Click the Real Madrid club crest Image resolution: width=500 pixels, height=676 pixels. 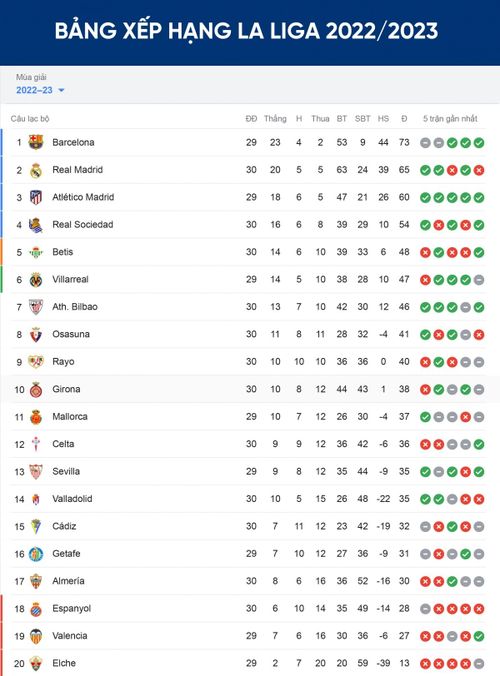(36, 170)
